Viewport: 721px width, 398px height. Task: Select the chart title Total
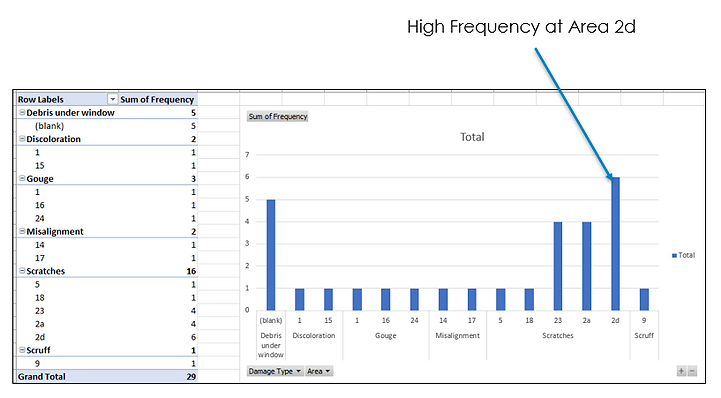(472, 137)
